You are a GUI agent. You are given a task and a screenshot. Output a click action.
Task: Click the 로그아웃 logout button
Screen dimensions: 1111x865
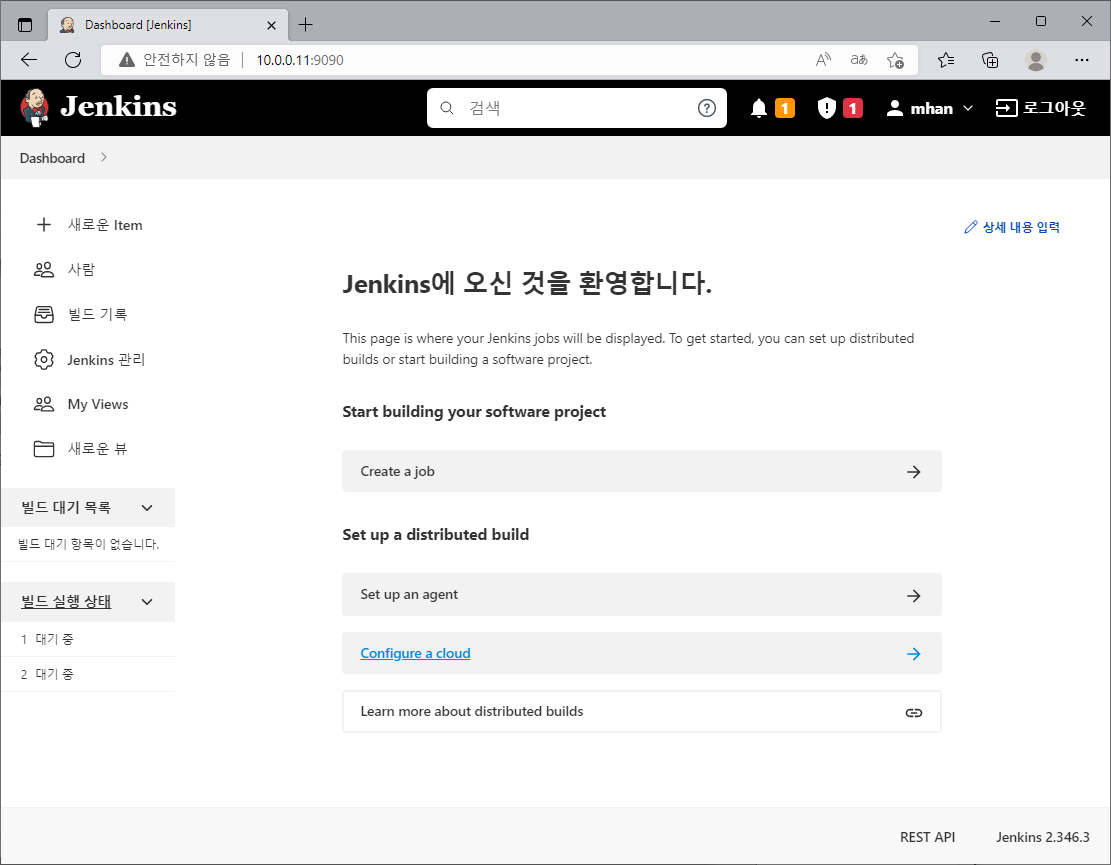pyautogui.click(x=1040, y=108)
